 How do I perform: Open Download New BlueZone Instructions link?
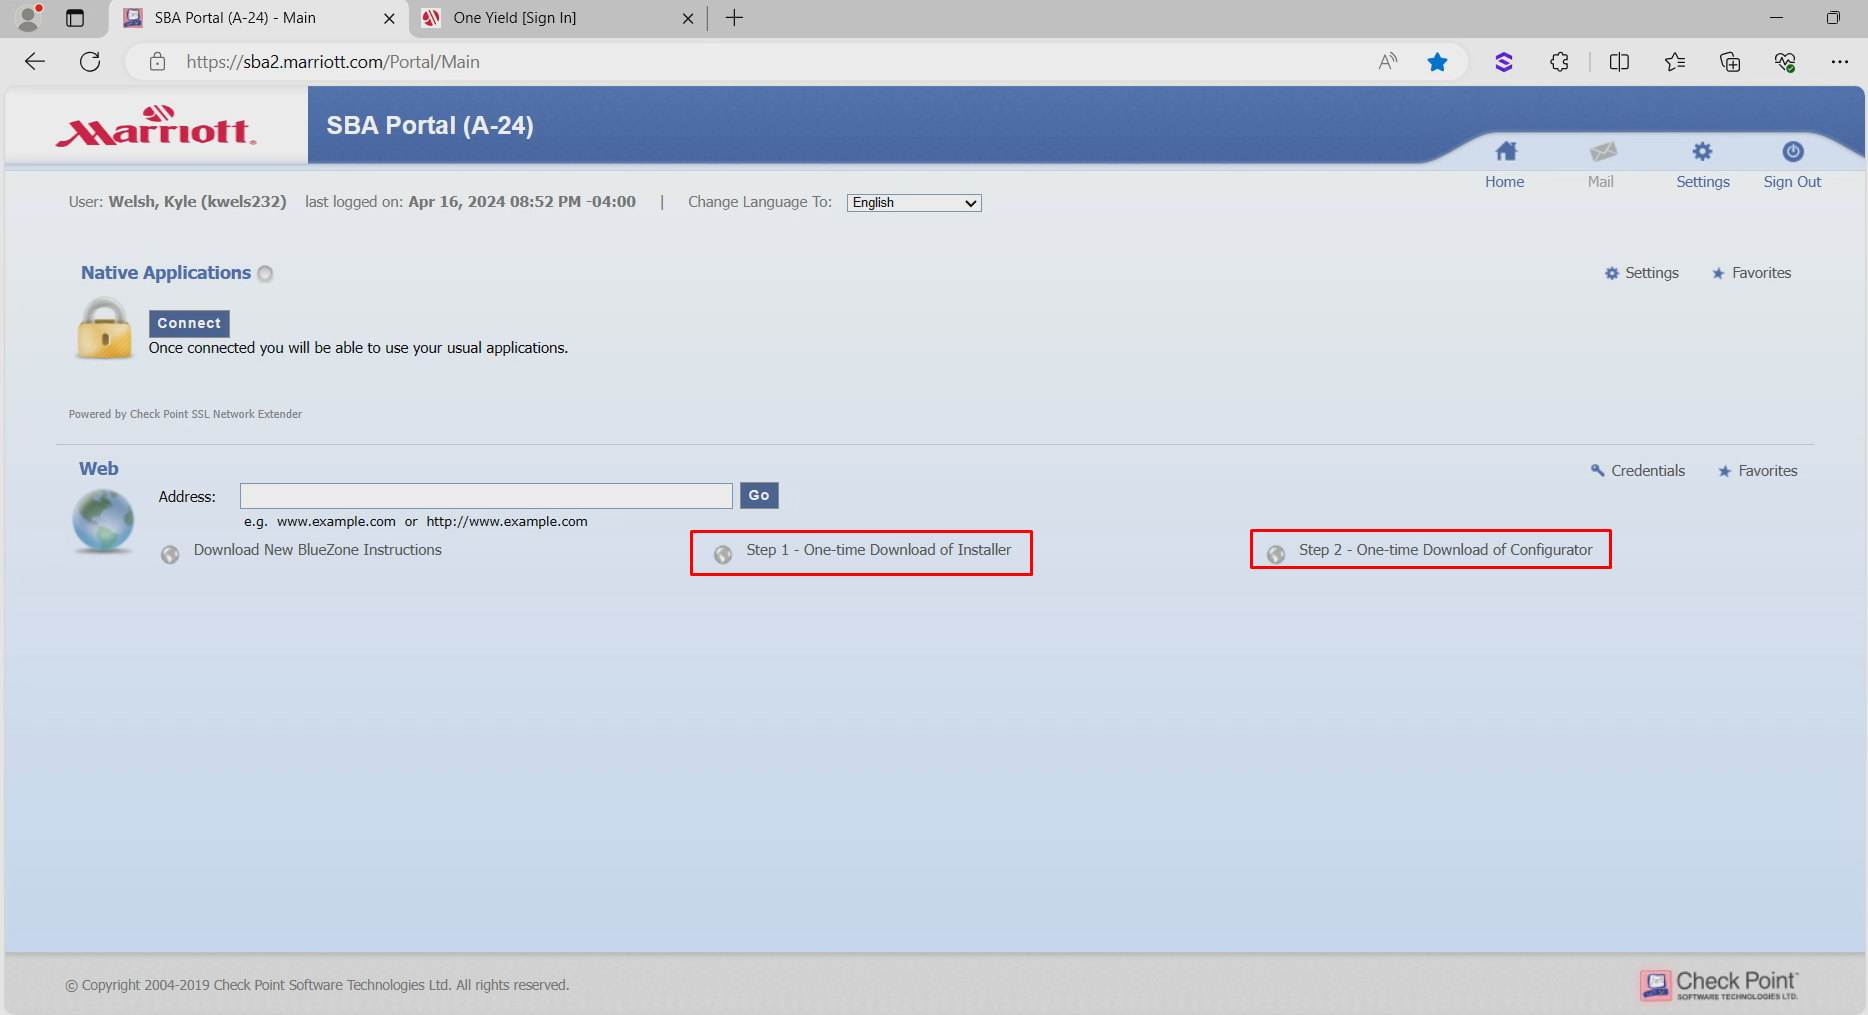[317, 550]
